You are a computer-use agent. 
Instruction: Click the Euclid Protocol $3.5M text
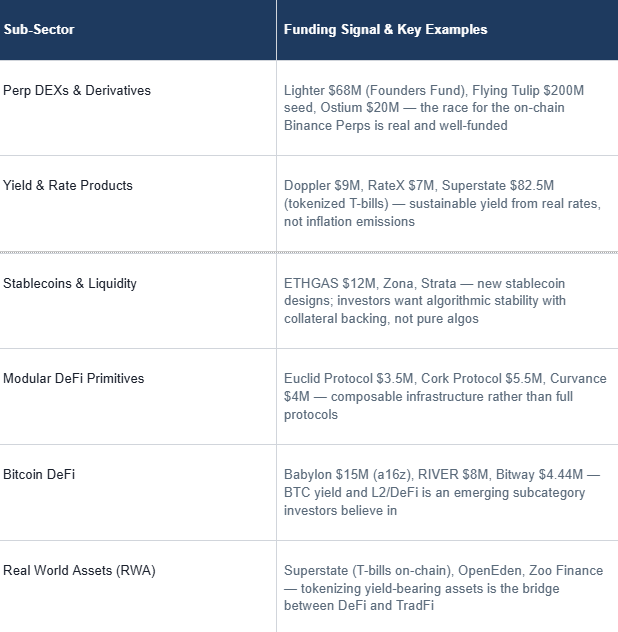[348, 379]
